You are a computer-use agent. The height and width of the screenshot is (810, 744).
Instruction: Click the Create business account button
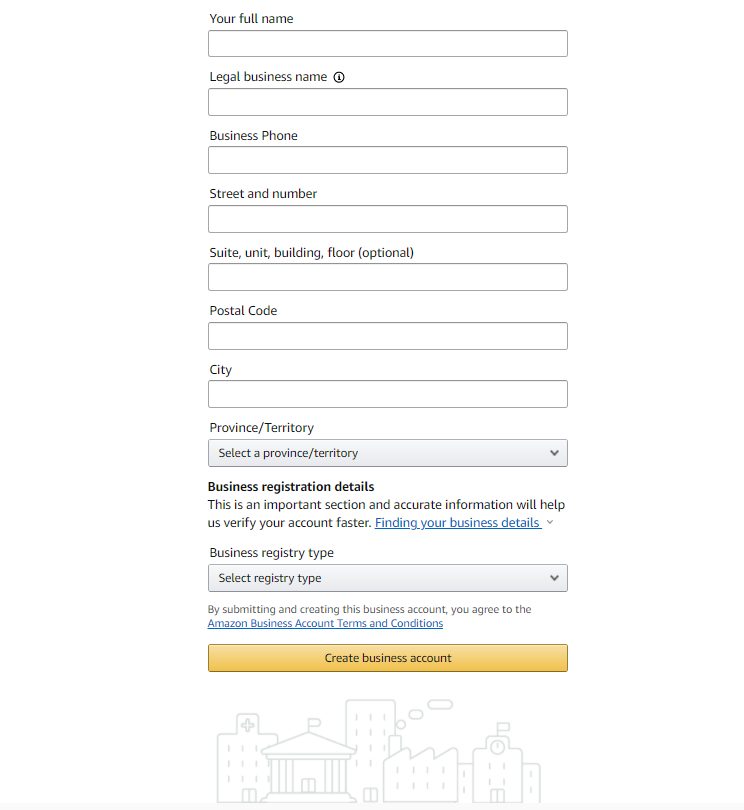tap(387, 657)
